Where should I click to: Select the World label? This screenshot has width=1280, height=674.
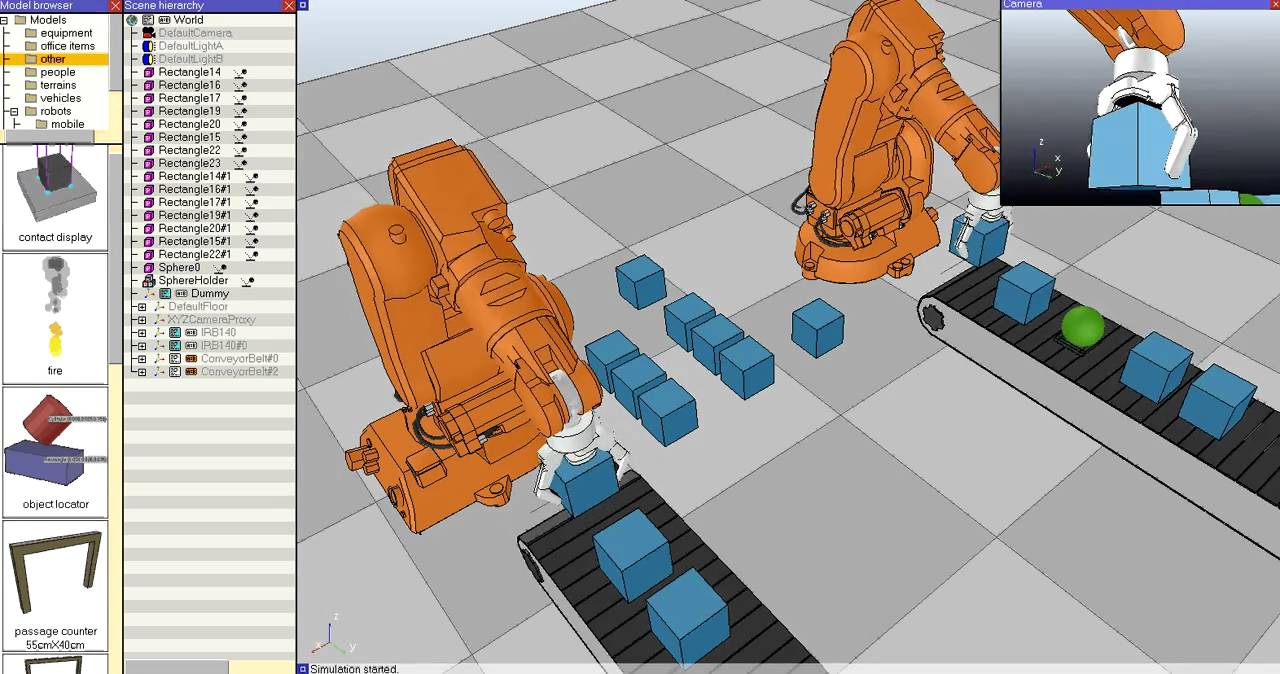(188, 20)
